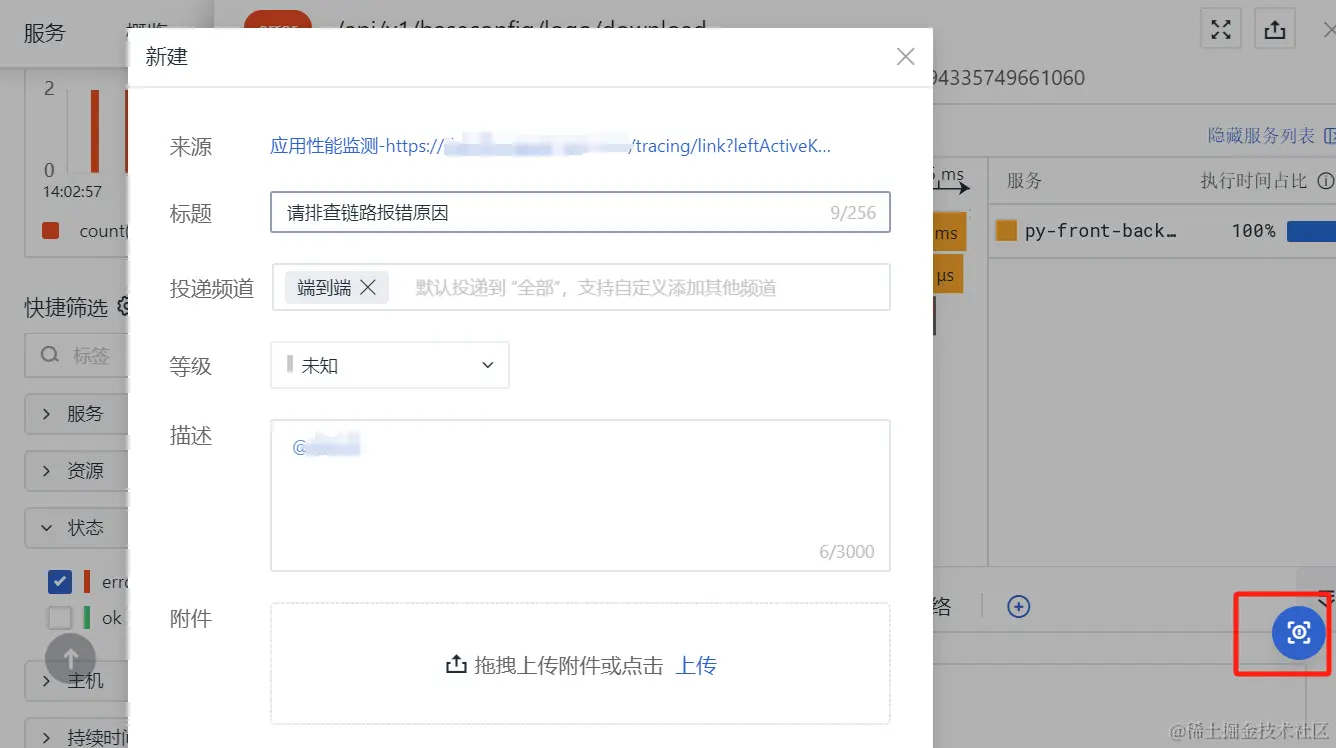1336x748 pixels.
Task: Open the 应用性能监测 source link
Action: pos(550,146)
